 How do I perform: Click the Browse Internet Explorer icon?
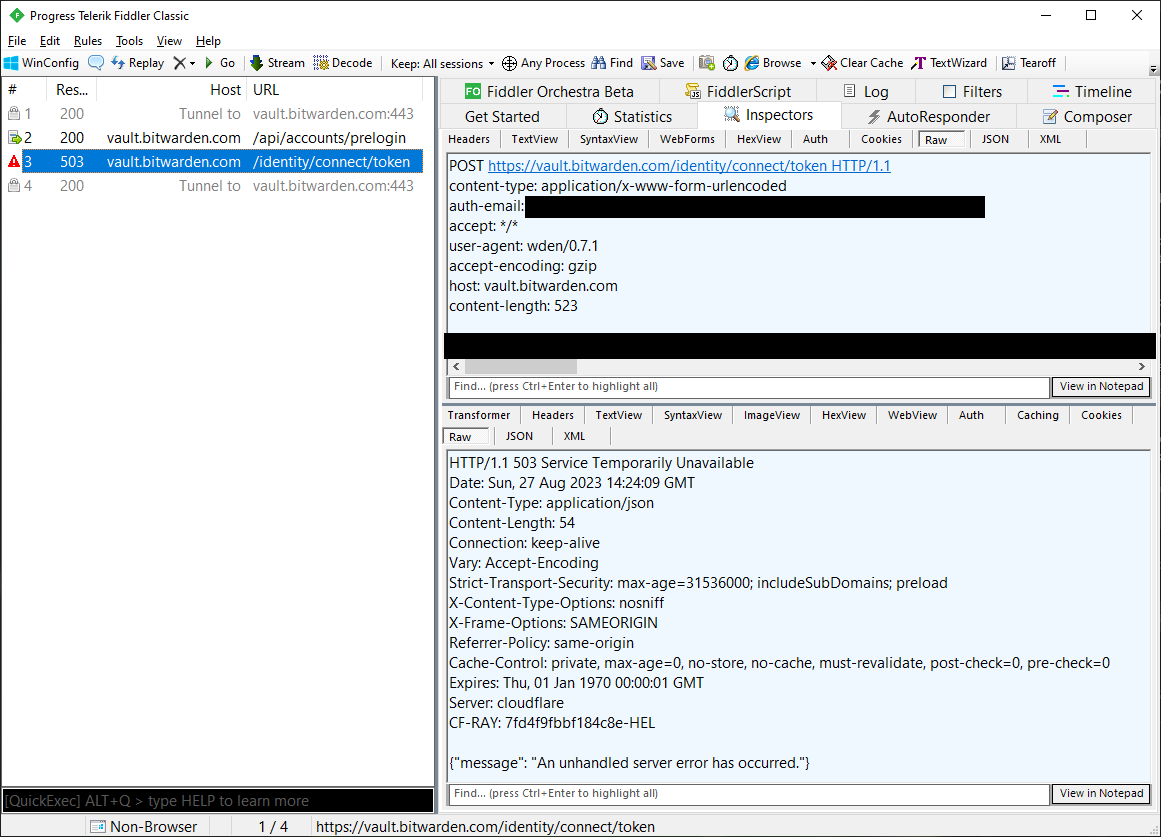[x=752, y=63]
